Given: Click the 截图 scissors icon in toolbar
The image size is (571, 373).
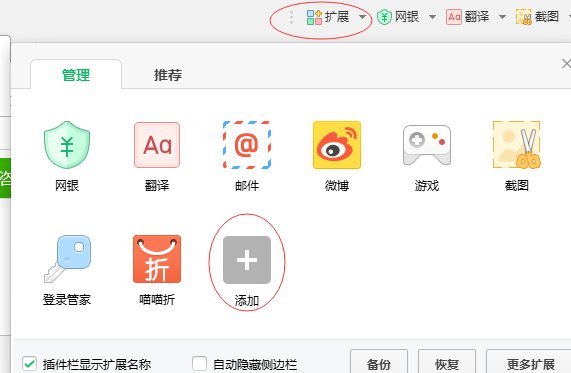Looking at the screenshot, I should [x=524, y=17].
